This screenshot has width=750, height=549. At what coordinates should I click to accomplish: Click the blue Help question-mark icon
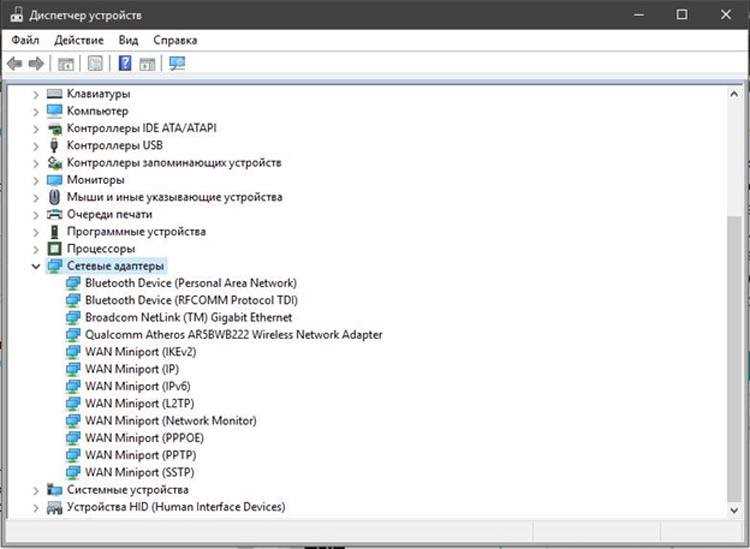tap(125, 63)
